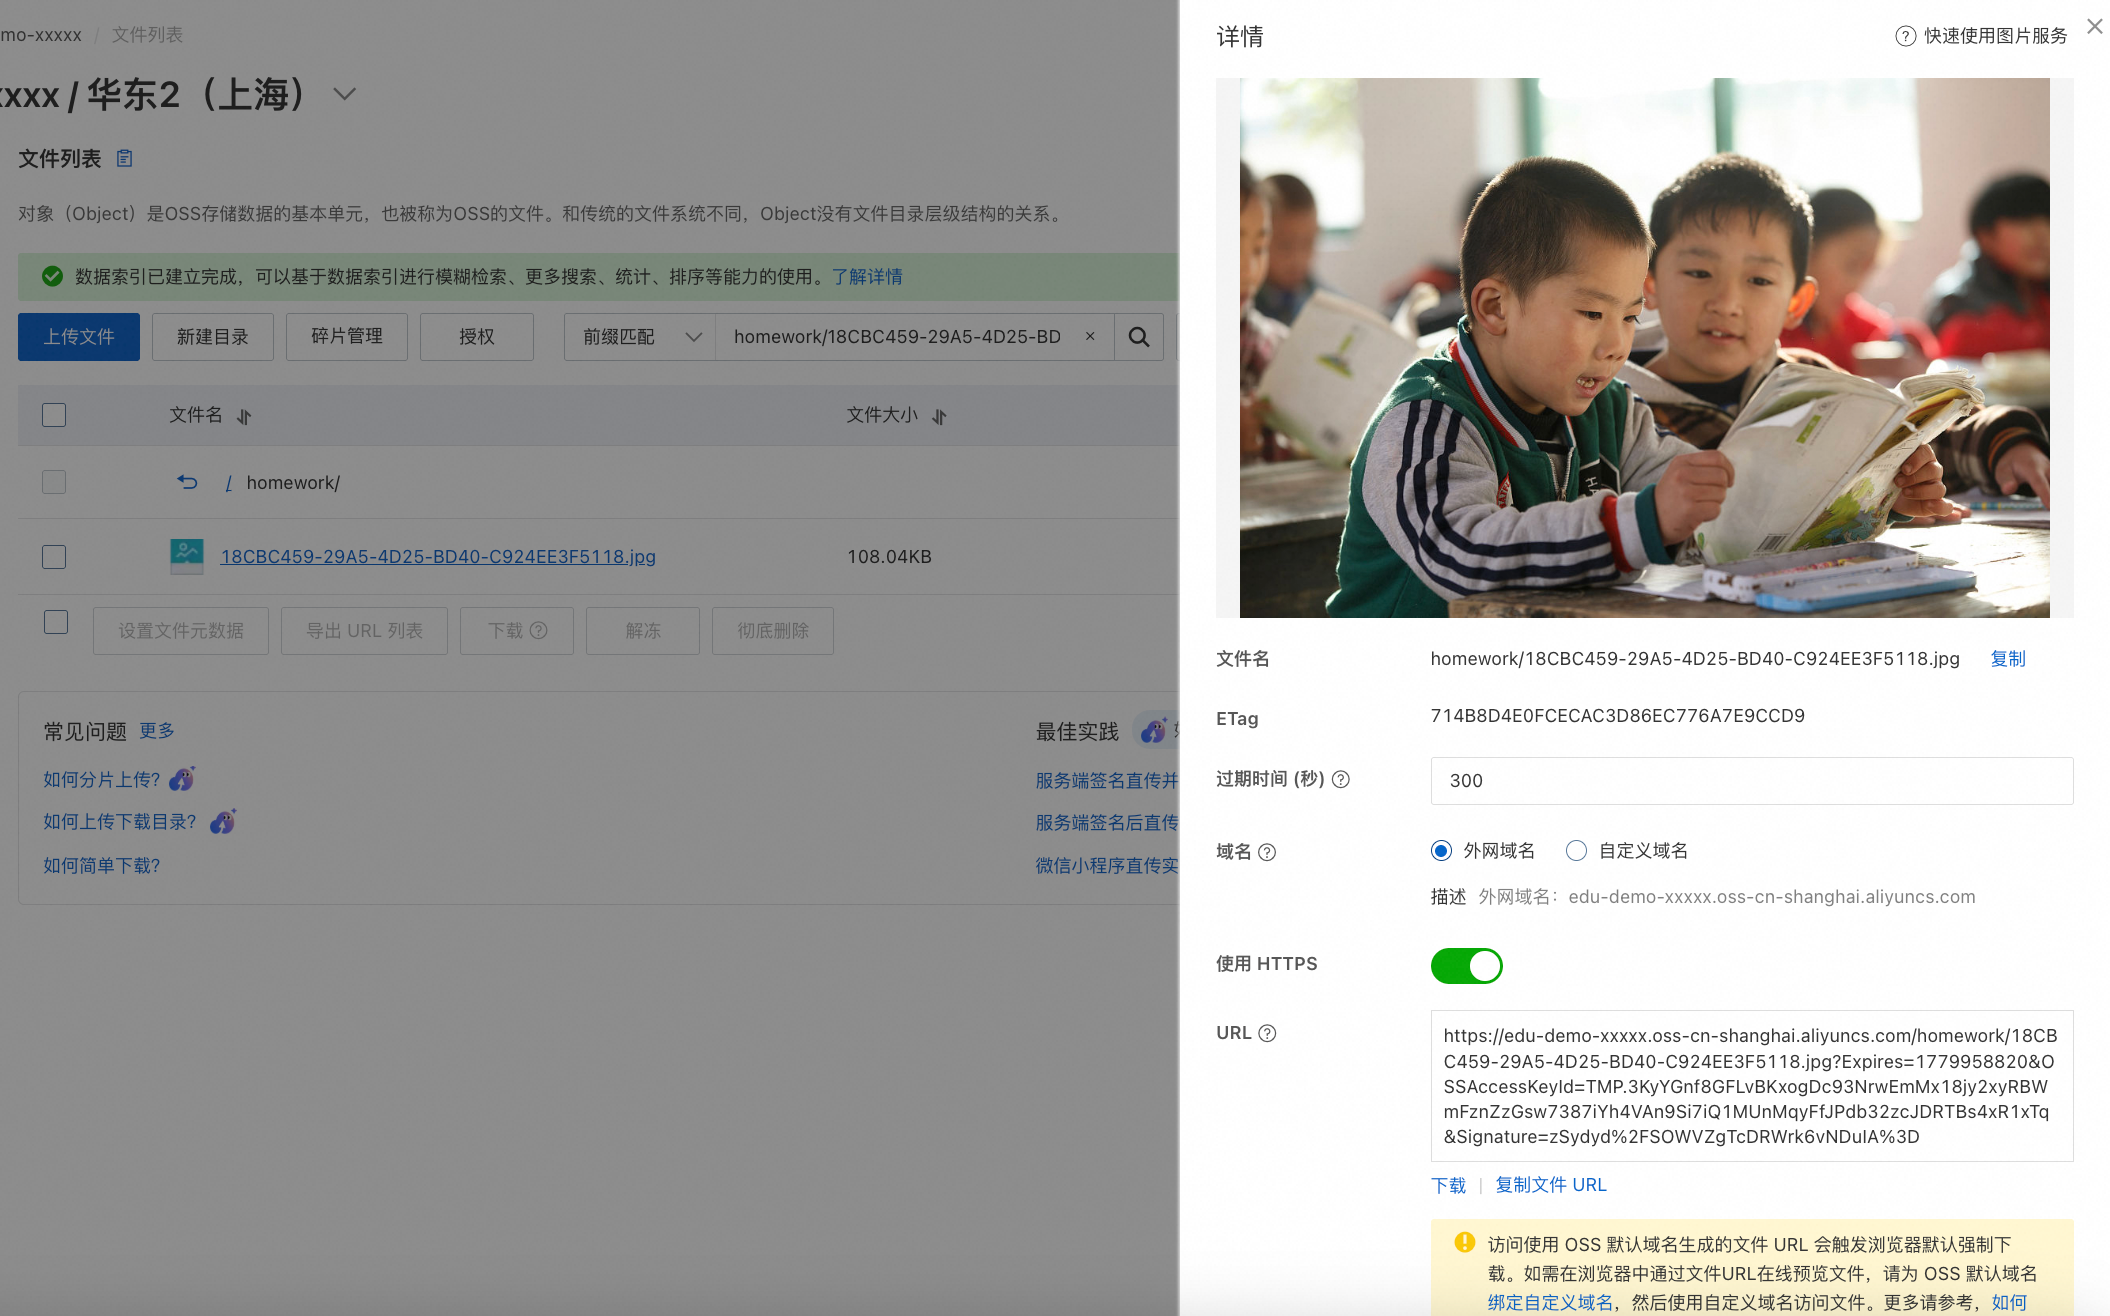The image size is (2110, 1316).
Task: Close the 详情 details panel
Action: point(2094,27)
